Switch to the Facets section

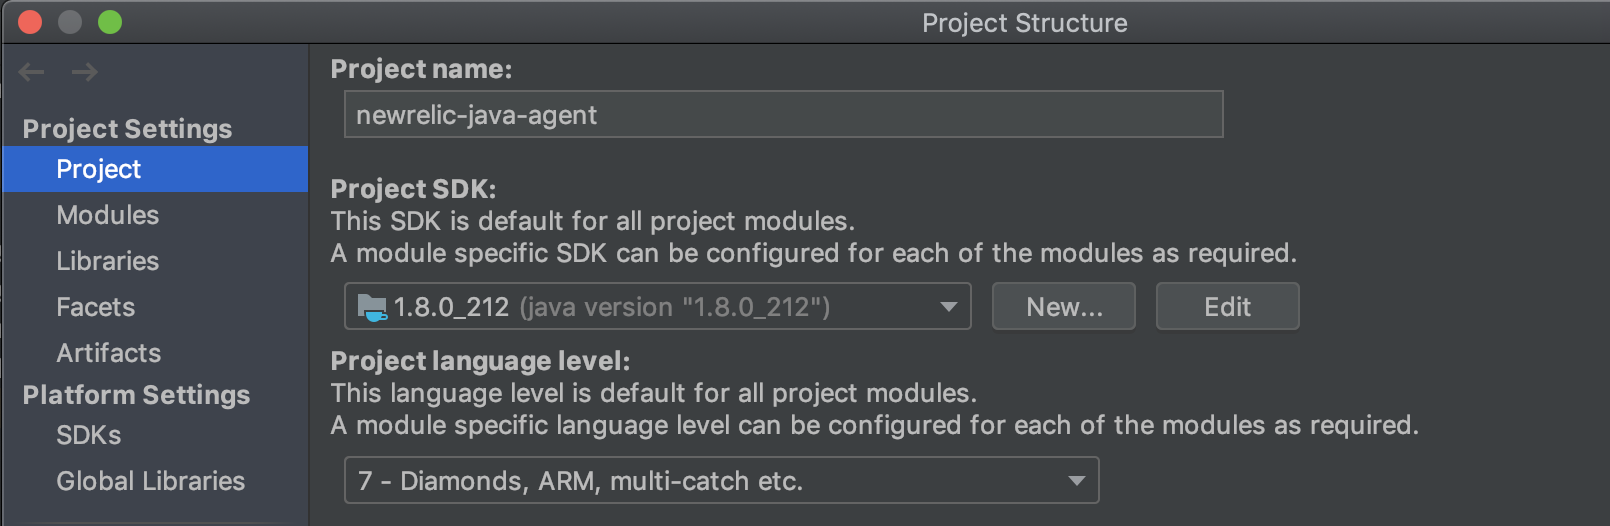(x=96, y=307)
